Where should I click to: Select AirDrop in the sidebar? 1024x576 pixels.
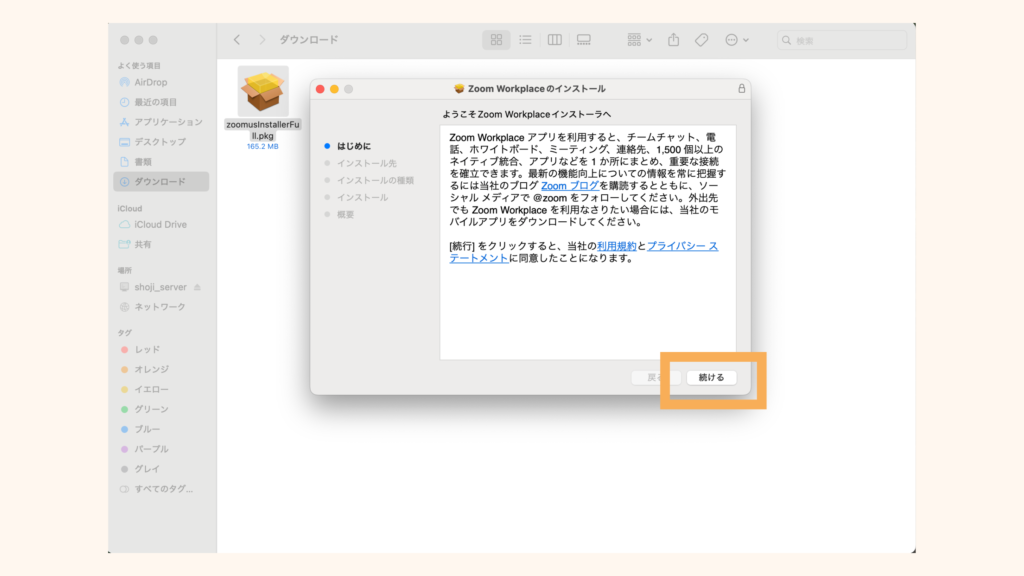tap(151, 82)
